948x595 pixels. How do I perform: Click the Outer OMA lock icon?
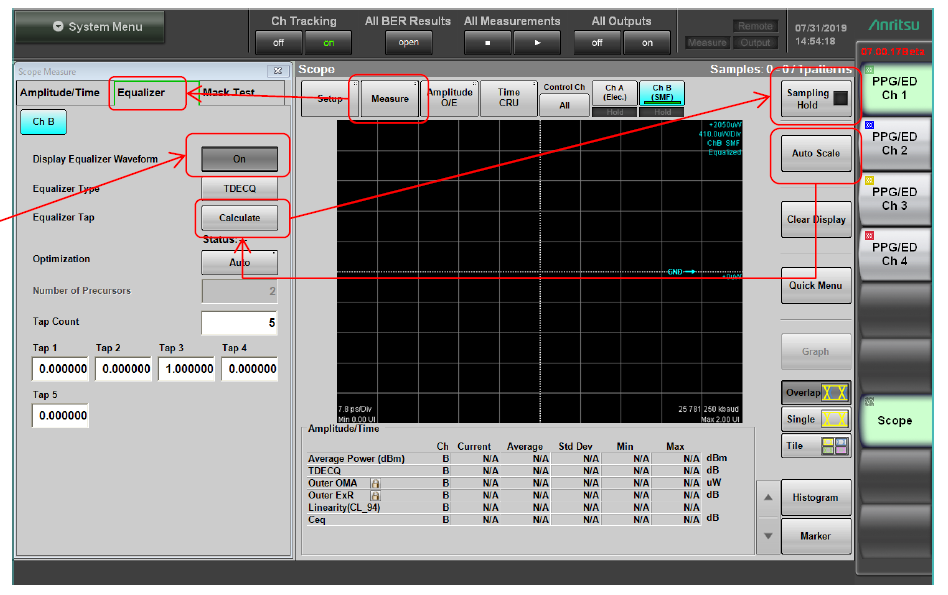click(x=376, y=483)
